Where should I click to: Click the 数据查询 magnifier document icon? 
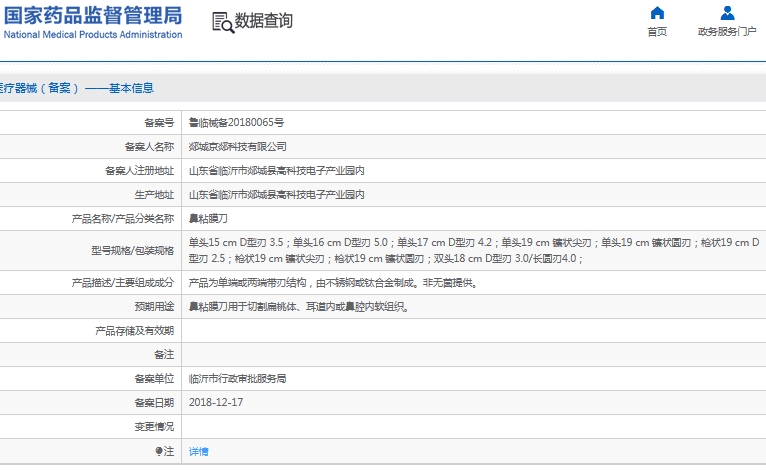[x=223, y=22]
